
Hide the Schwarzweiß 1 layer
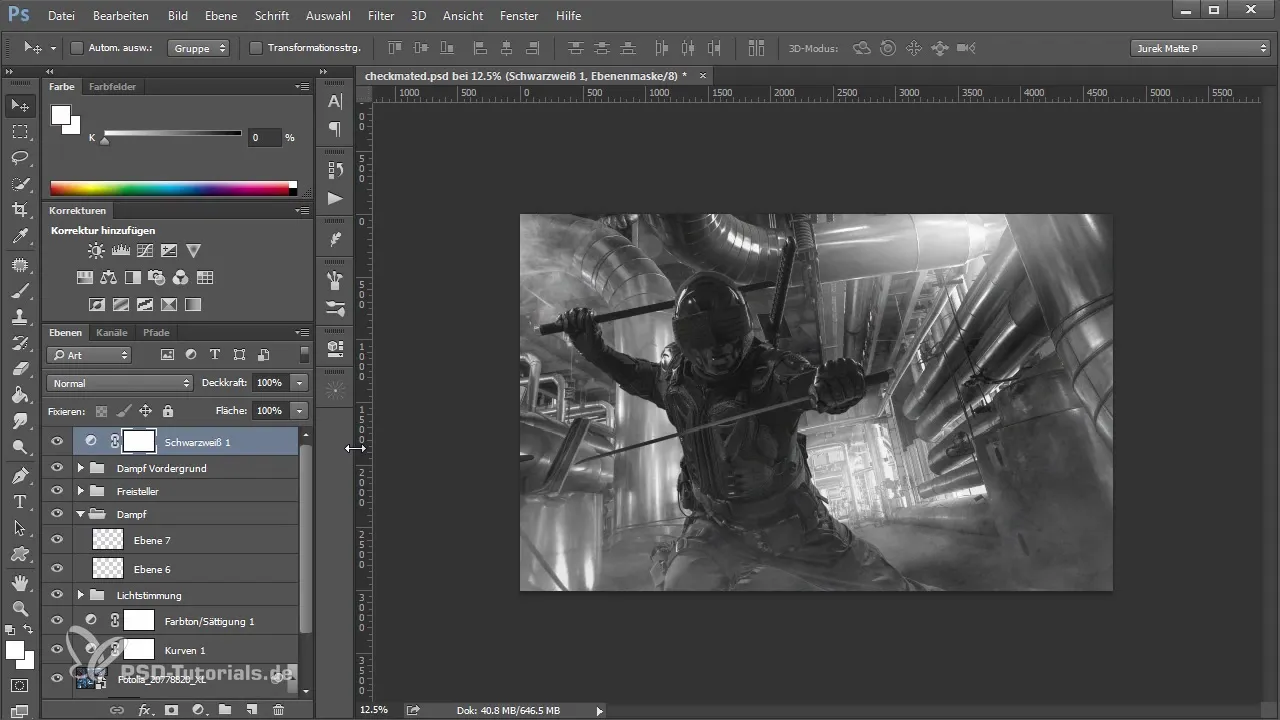coord(57,441)
